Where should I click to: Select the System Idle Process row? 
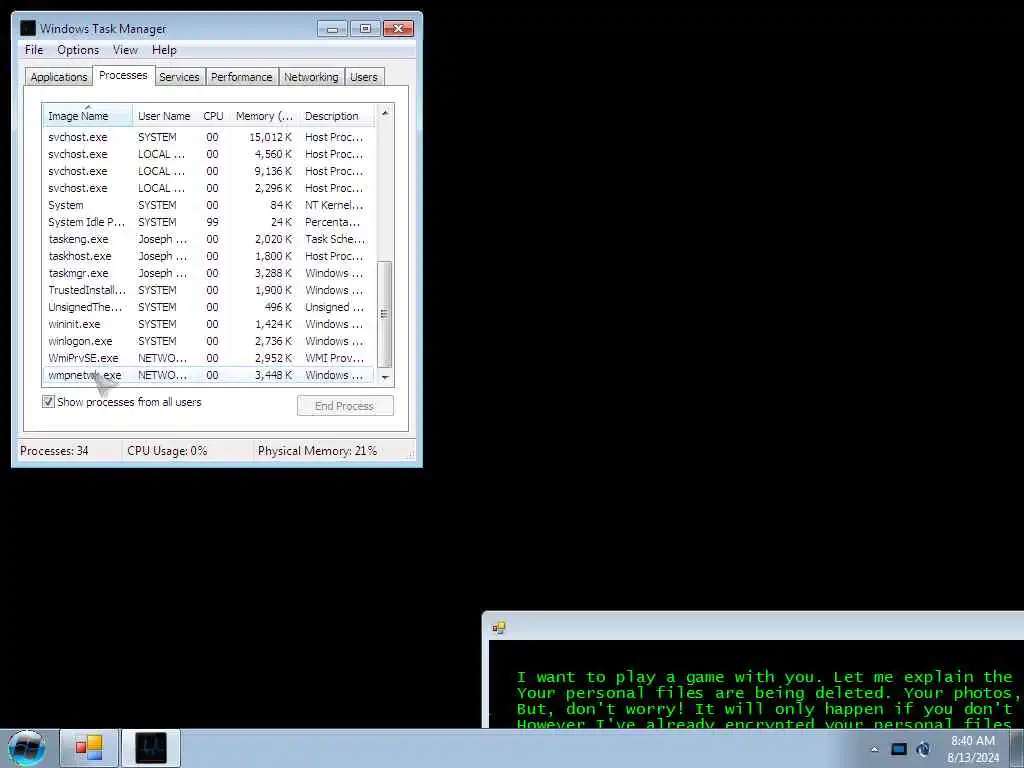(x=208, y=222)
